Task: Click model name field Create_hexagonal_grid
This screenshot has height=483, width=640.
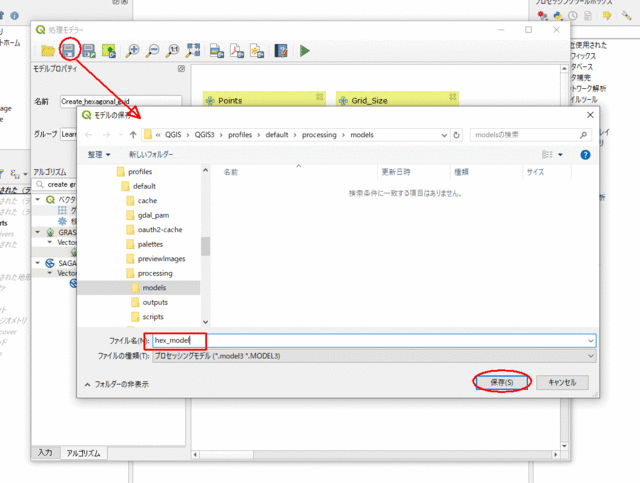Action: pos(121,101)
